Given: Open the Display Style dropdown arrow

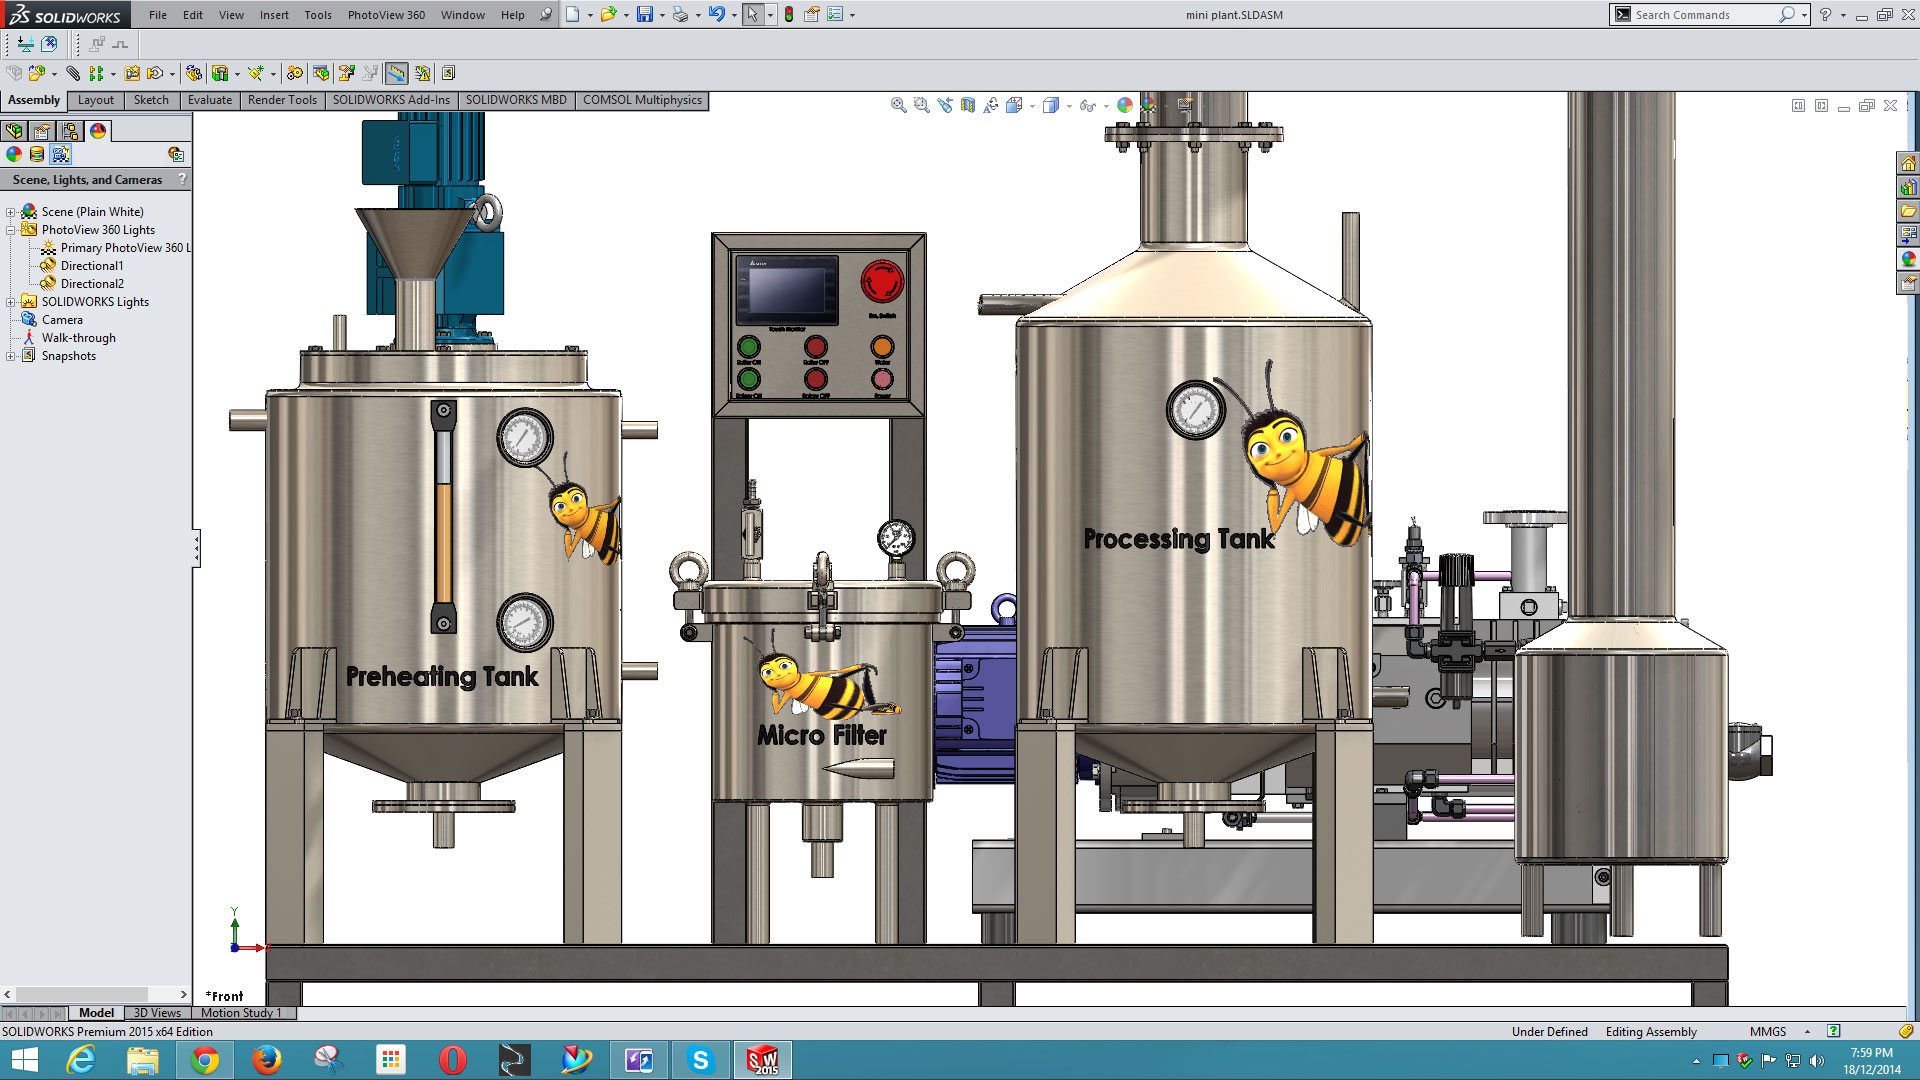Looking at the screenshot, I should [1068, 106].
